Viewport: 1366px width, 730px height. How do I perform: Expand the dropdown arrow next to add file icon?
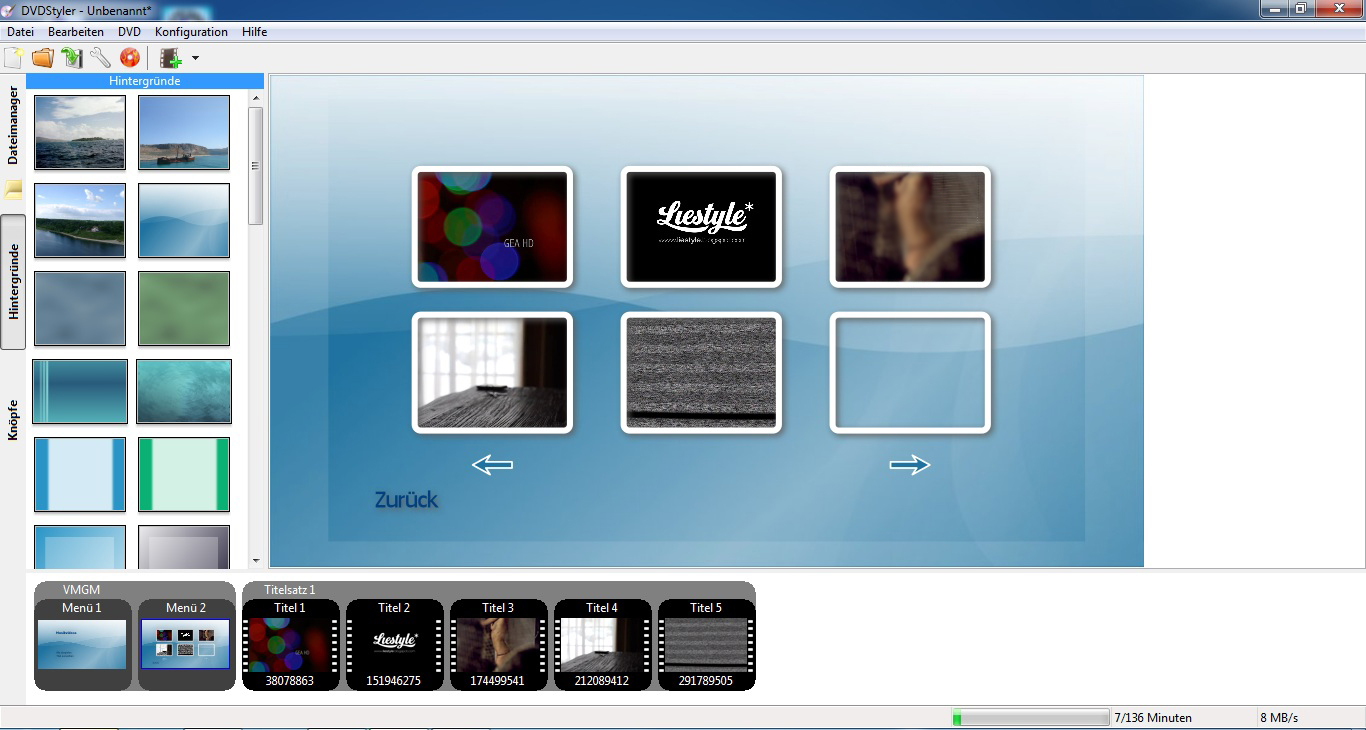coord(195,58)
